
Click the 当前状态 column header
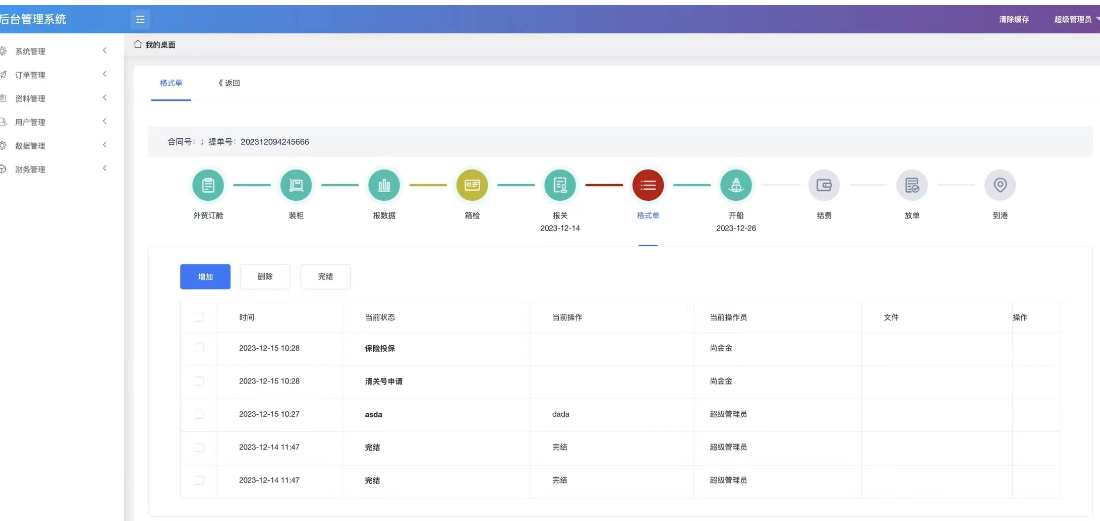[x=380, y=318]
